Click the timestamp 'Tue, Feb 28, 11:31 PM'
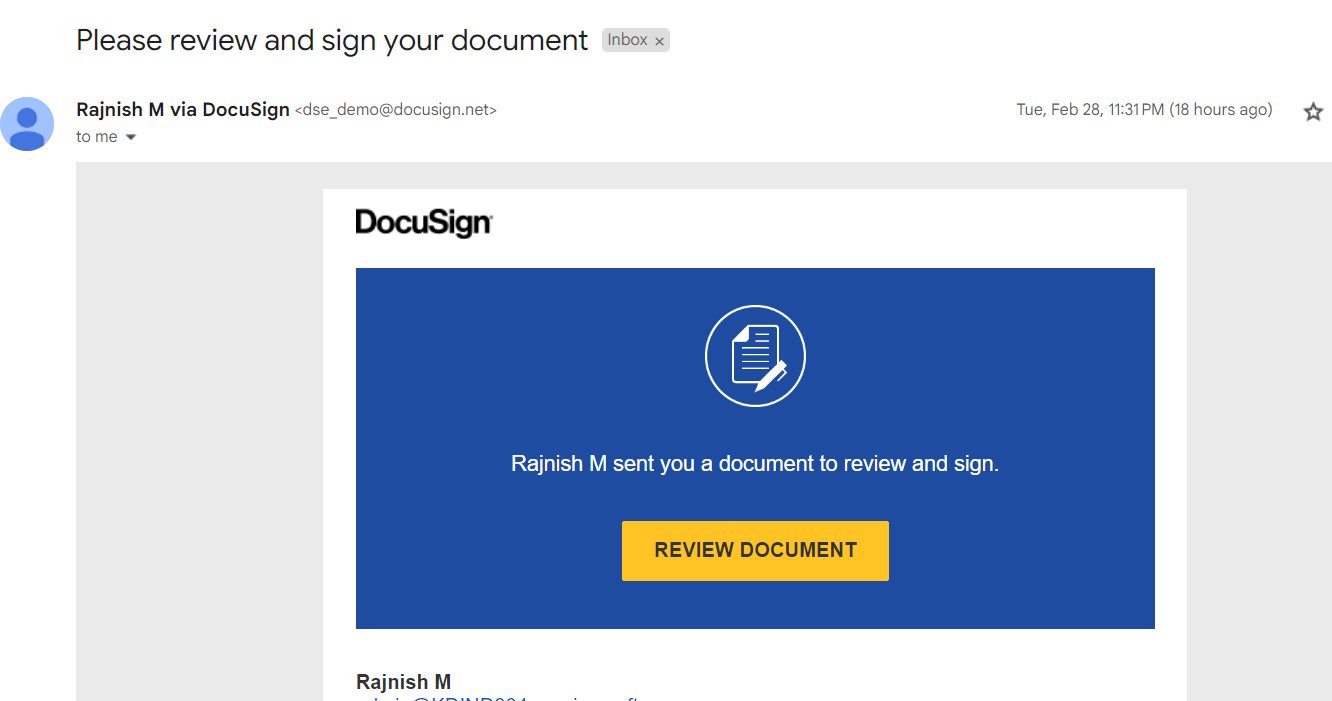Viewport: 1332px width, 701px height. coord(1090,110)
